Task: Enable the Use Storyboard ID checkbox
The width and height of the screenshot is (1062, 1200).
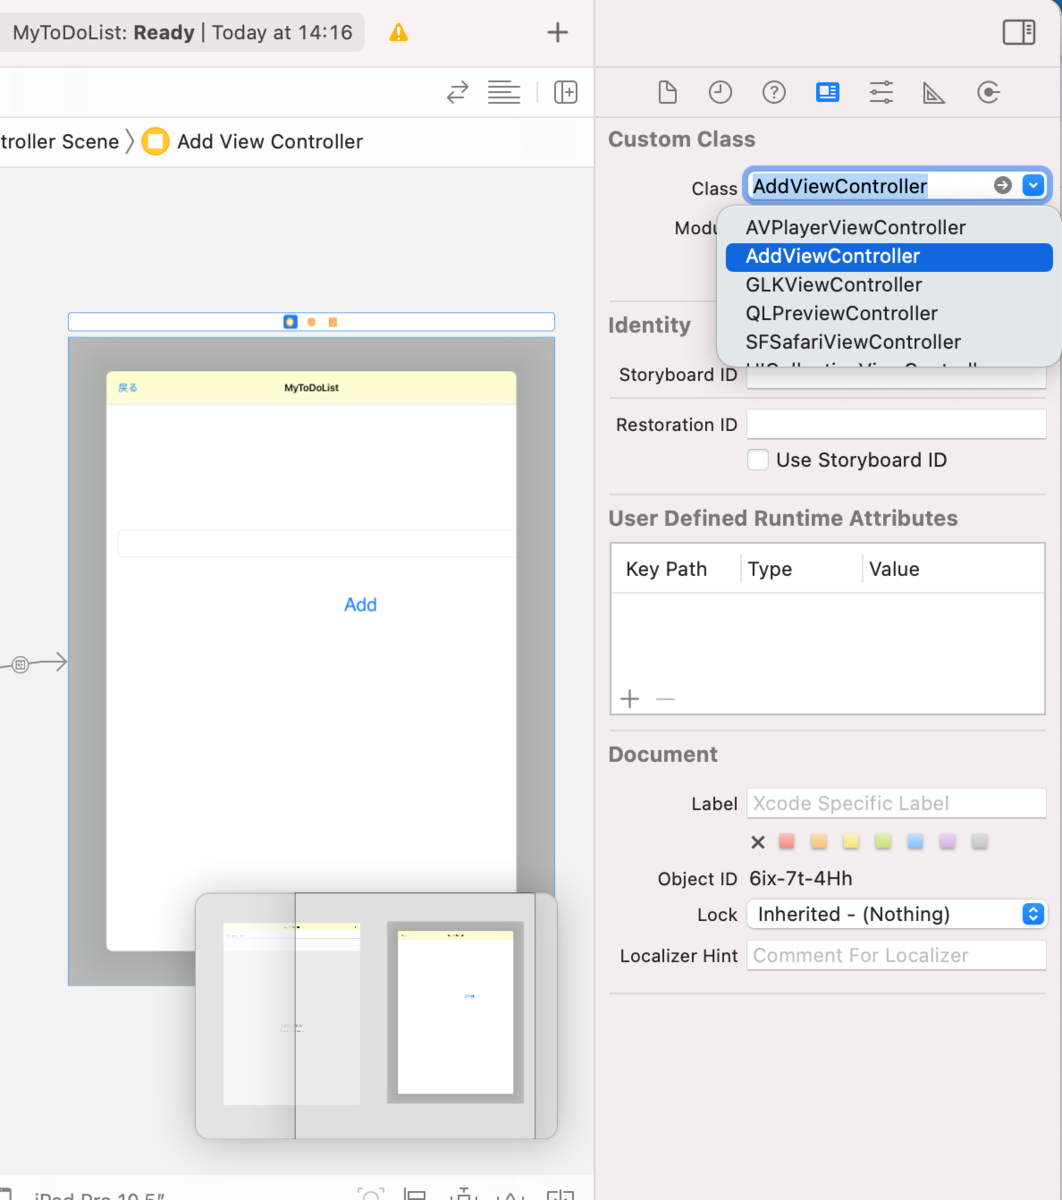Action: pos(758,460)
